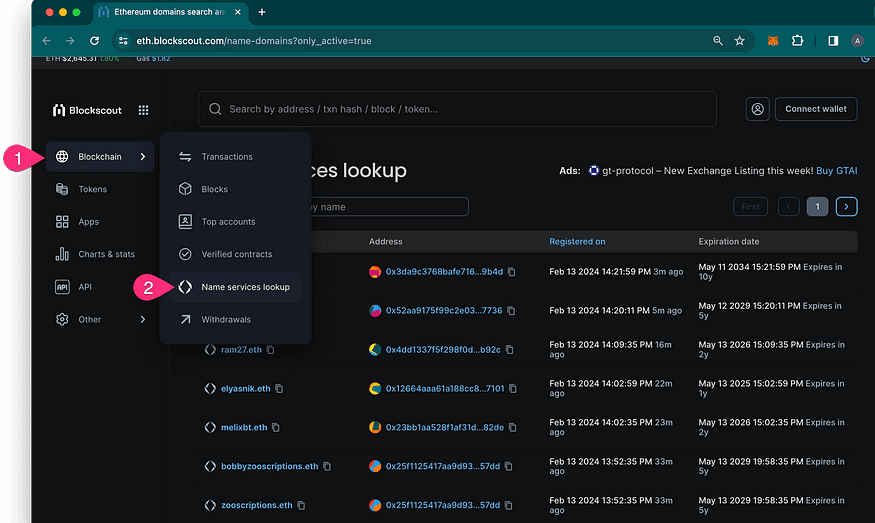Expand the Other sidebar menu
This screenshot has width=875, height=523.
coord(100,319)
